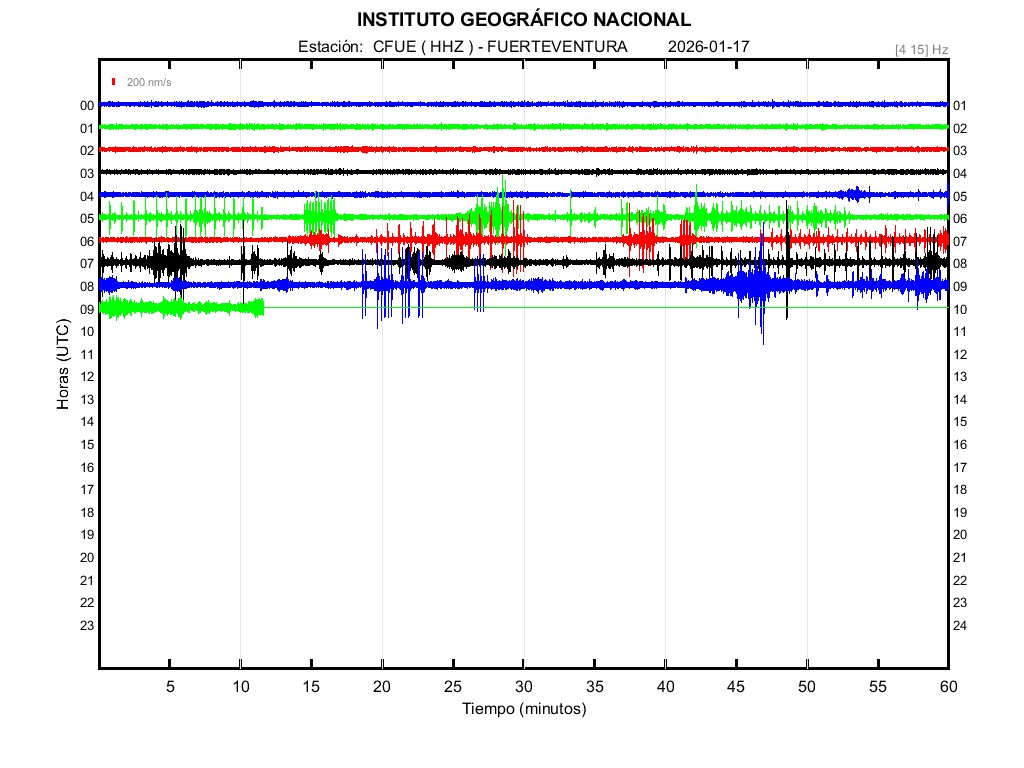Click the 60 minute tick label
Screen dimensions: 1024x768
point(947,687)
